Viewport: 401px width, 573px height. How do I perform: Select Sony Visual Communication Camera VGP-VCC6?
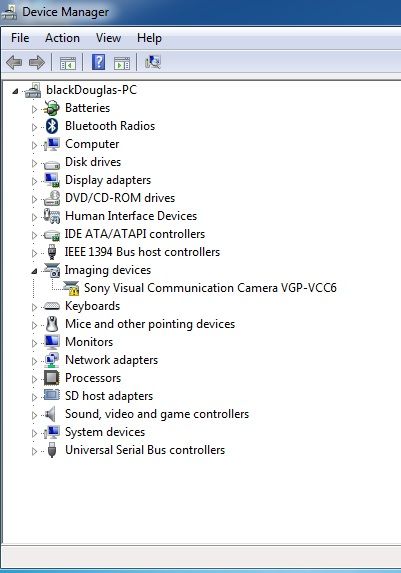coord(210,288)
